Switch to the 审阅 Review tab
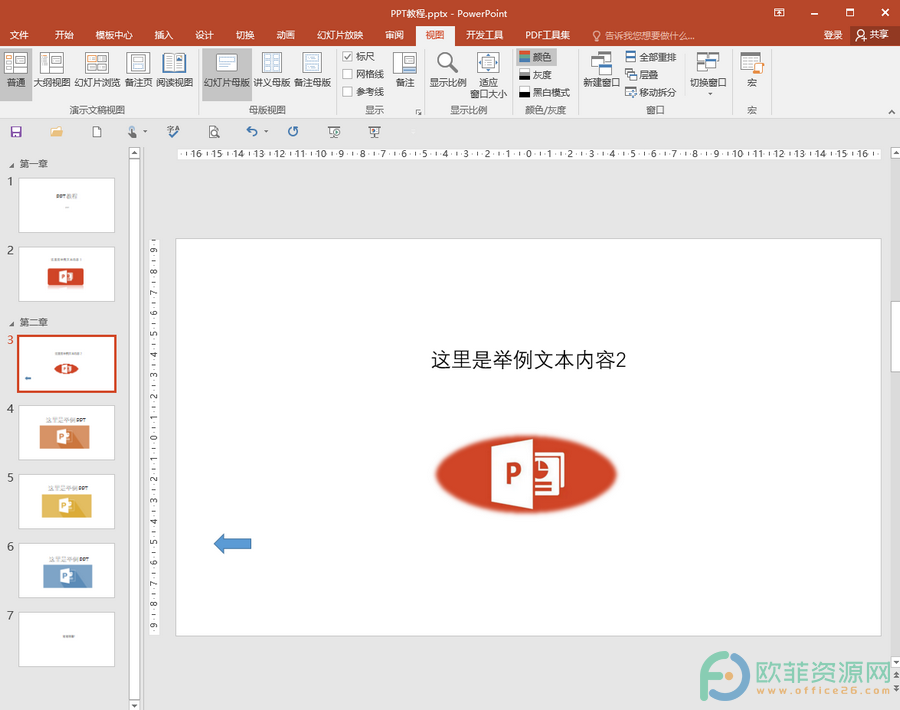900x710 pixels. point(394,35)
